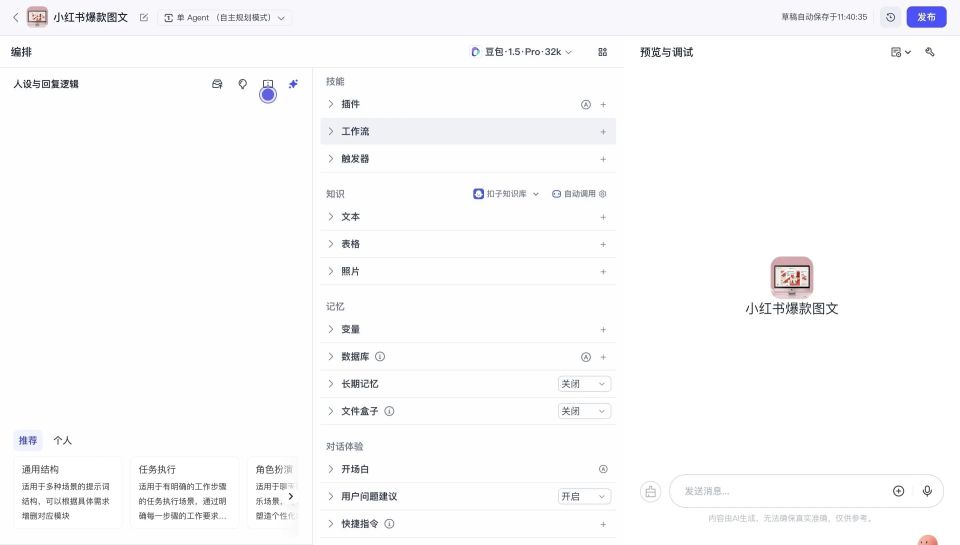Add a shortcut with 快捷指令 plus icon
The image size is (960, 545).
[603, 524]
